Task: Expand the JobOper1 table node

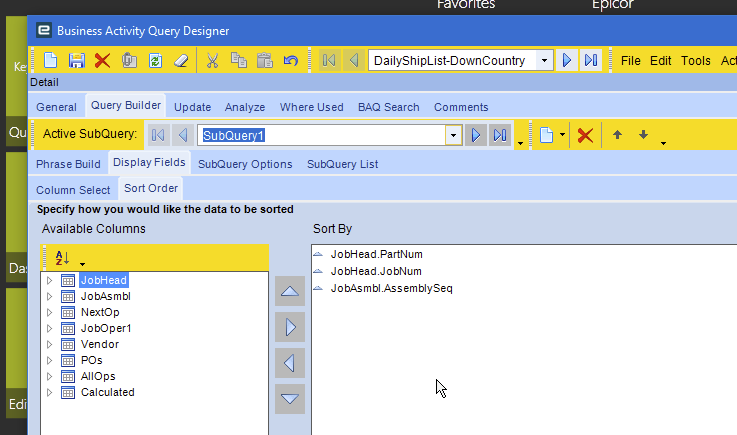Action: click(49, 329)
